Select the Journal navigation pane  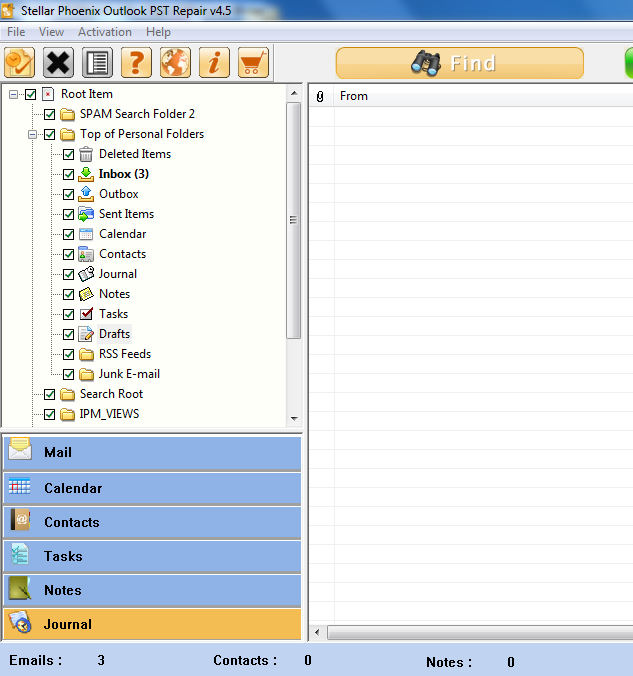[x=152, y=624]
